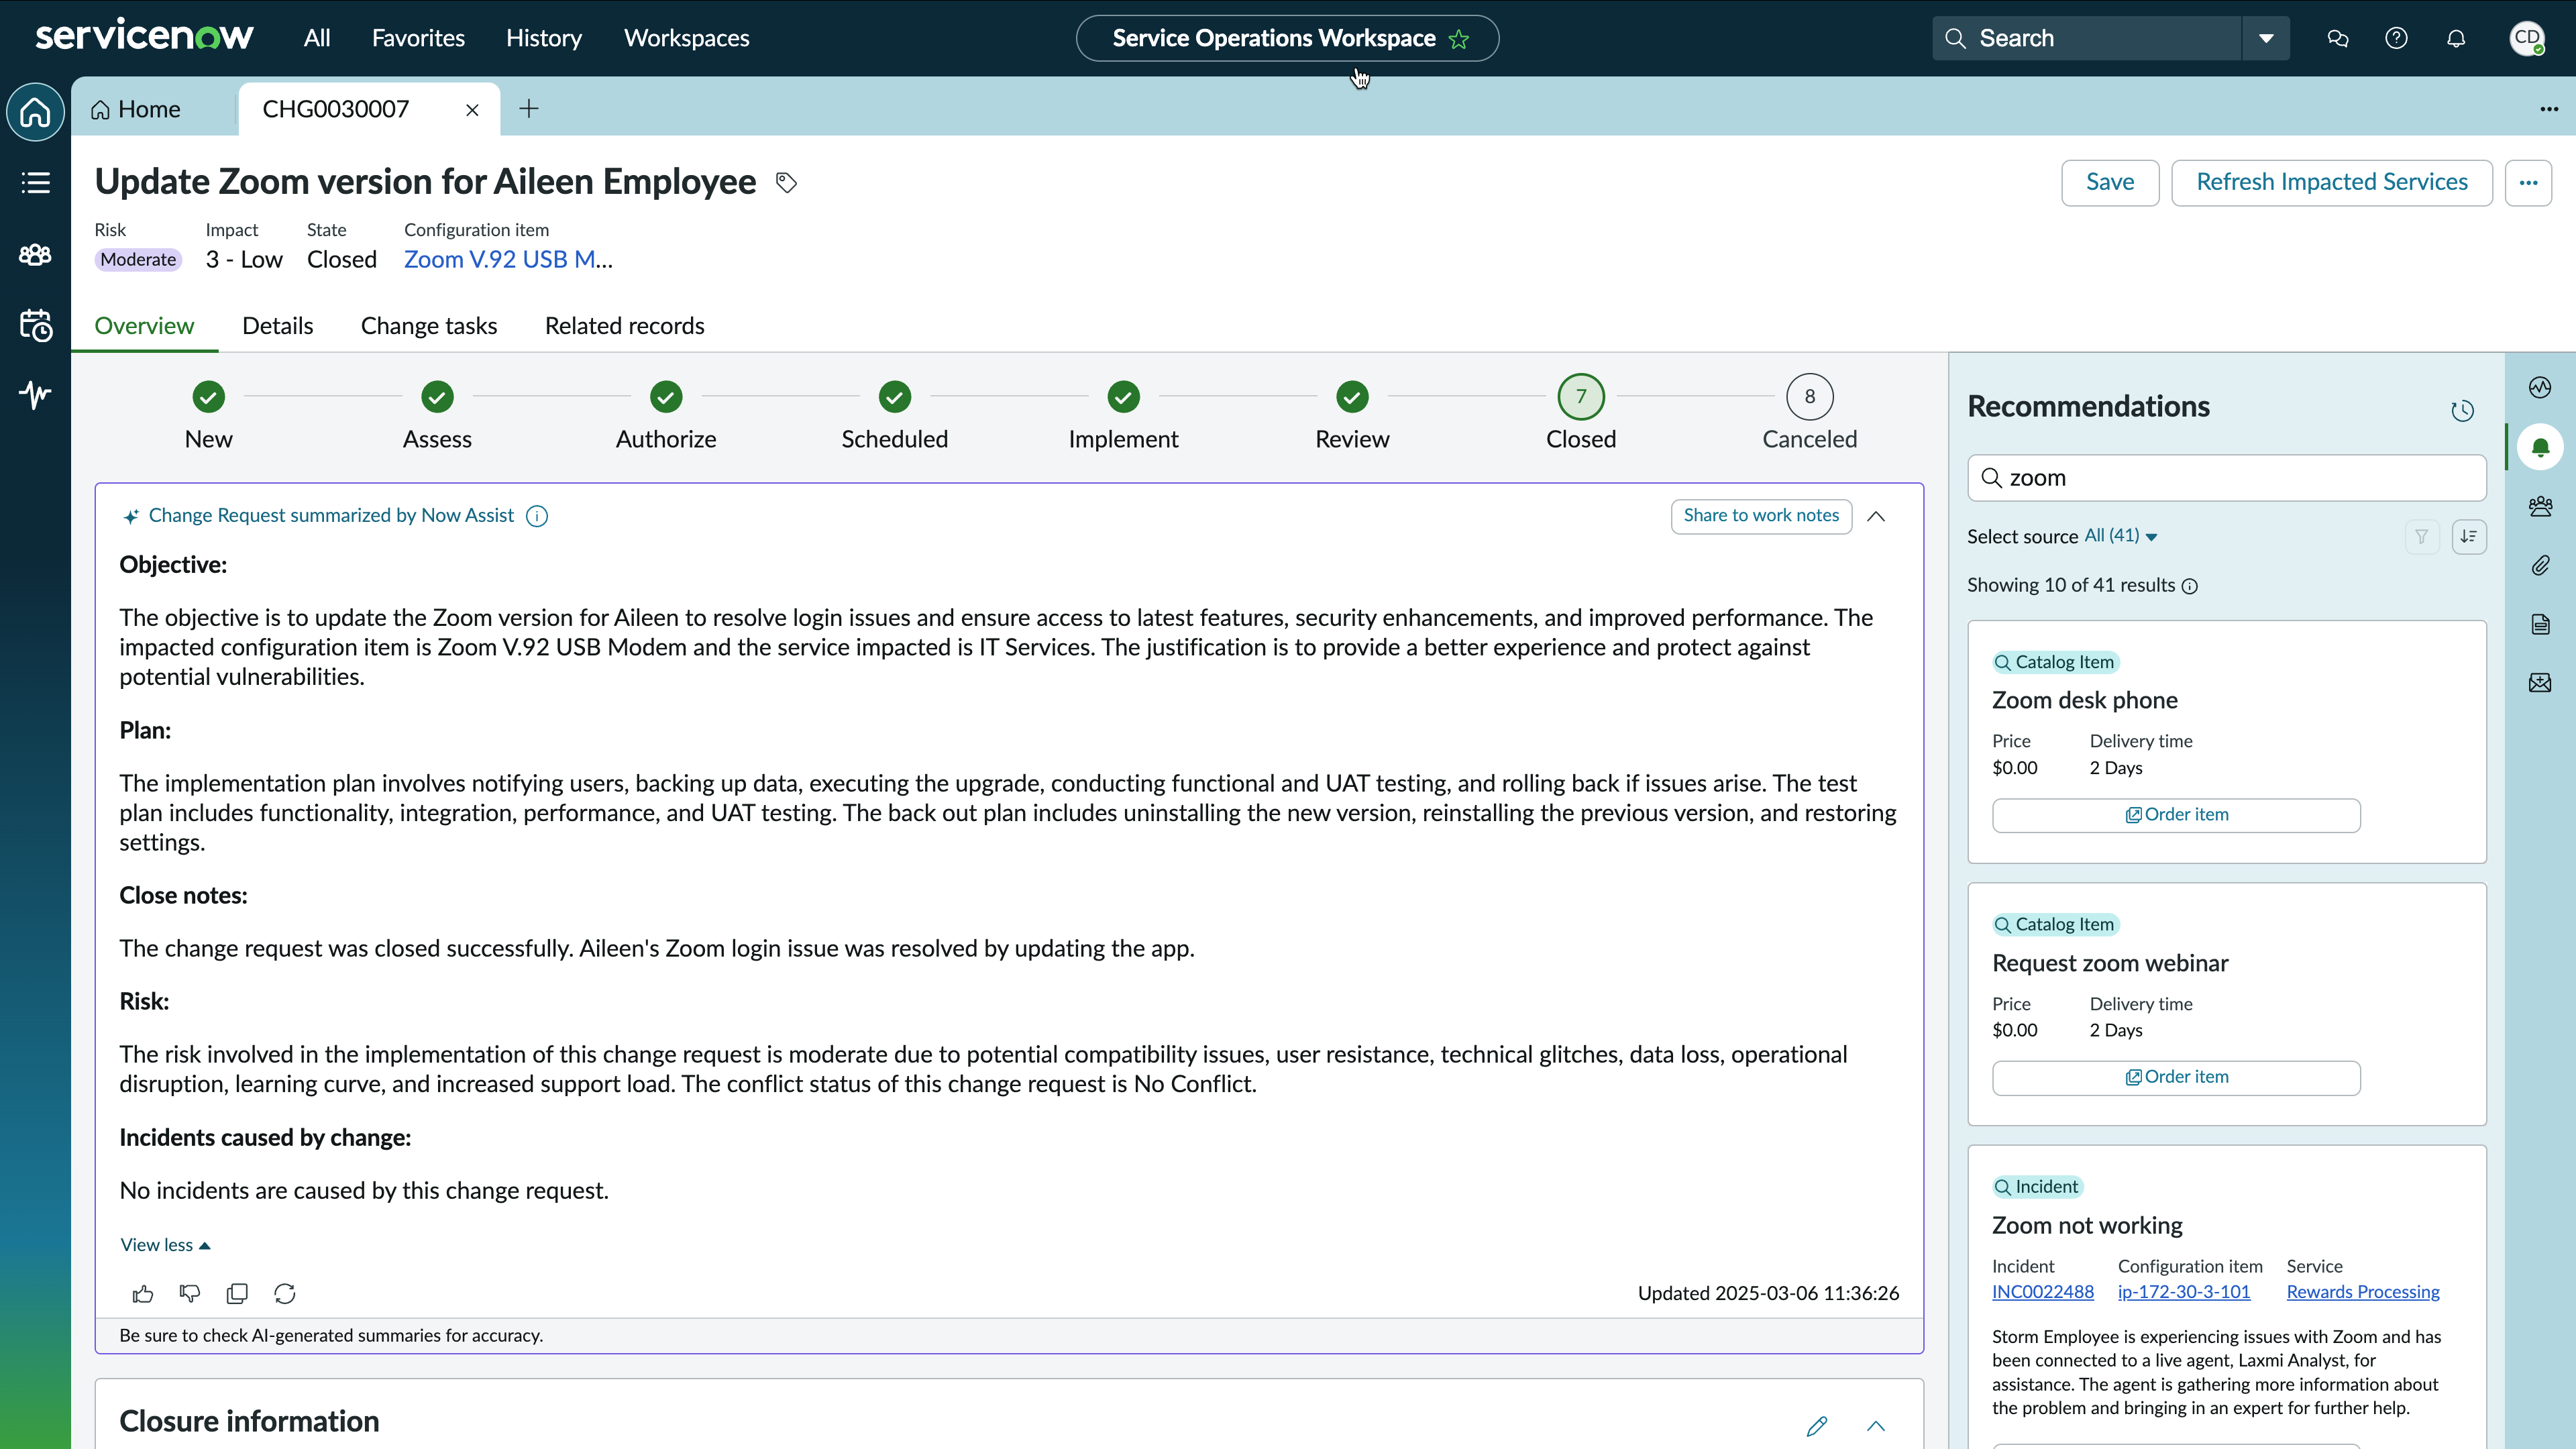The width and height of the screenshot is (2576, 1449).
Task: Open the recommendations bell in right rail
Action: coord(2540,447)
